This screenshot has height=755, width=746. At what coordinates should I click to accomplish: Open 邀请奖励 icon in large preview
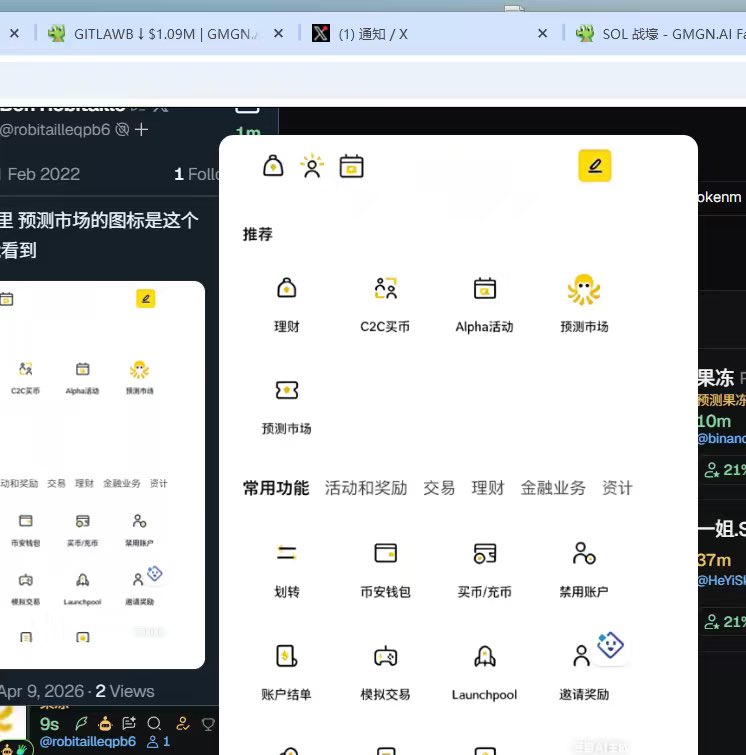[581, 656]
